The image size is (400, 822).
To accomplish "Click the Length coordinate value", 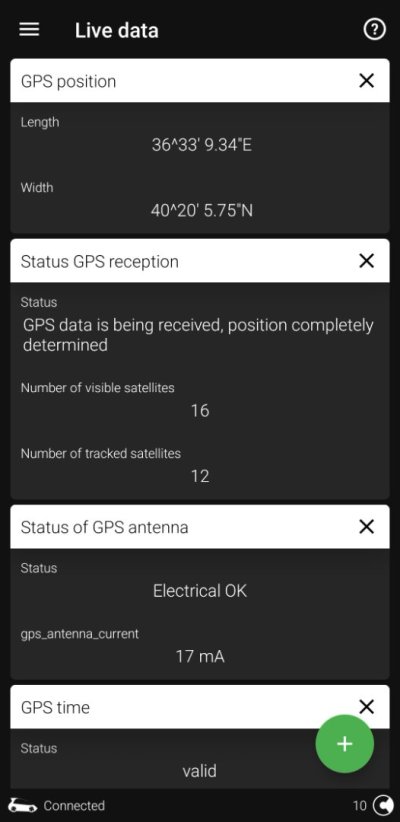I will [x=201, y=145].
